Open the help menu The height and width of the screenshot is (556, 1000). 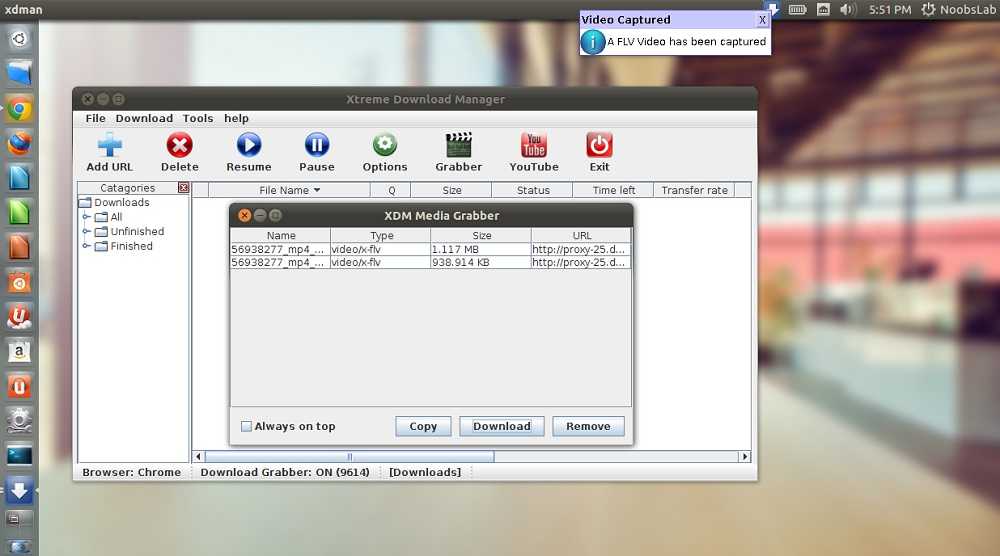pyautogui.click(x=236, y=119)
